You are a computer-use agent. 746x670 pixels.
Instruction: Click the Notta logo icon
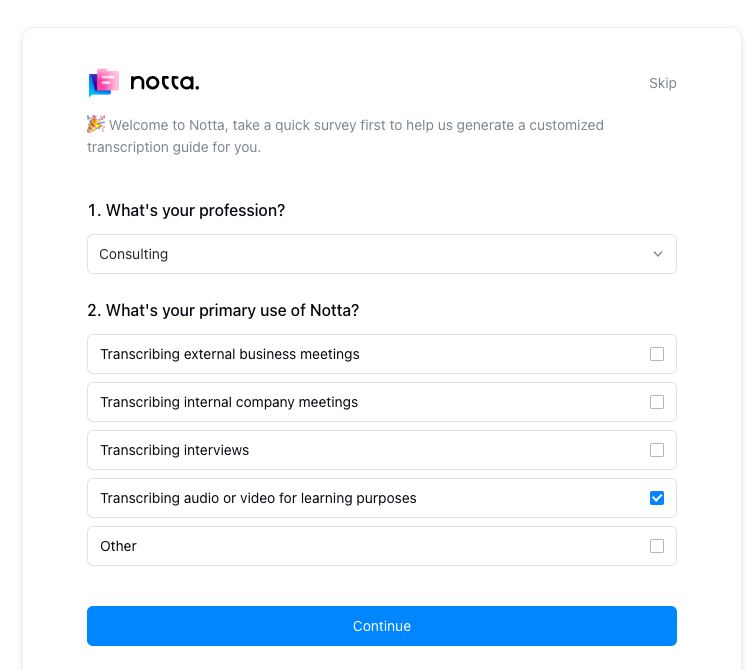point(104,83)
